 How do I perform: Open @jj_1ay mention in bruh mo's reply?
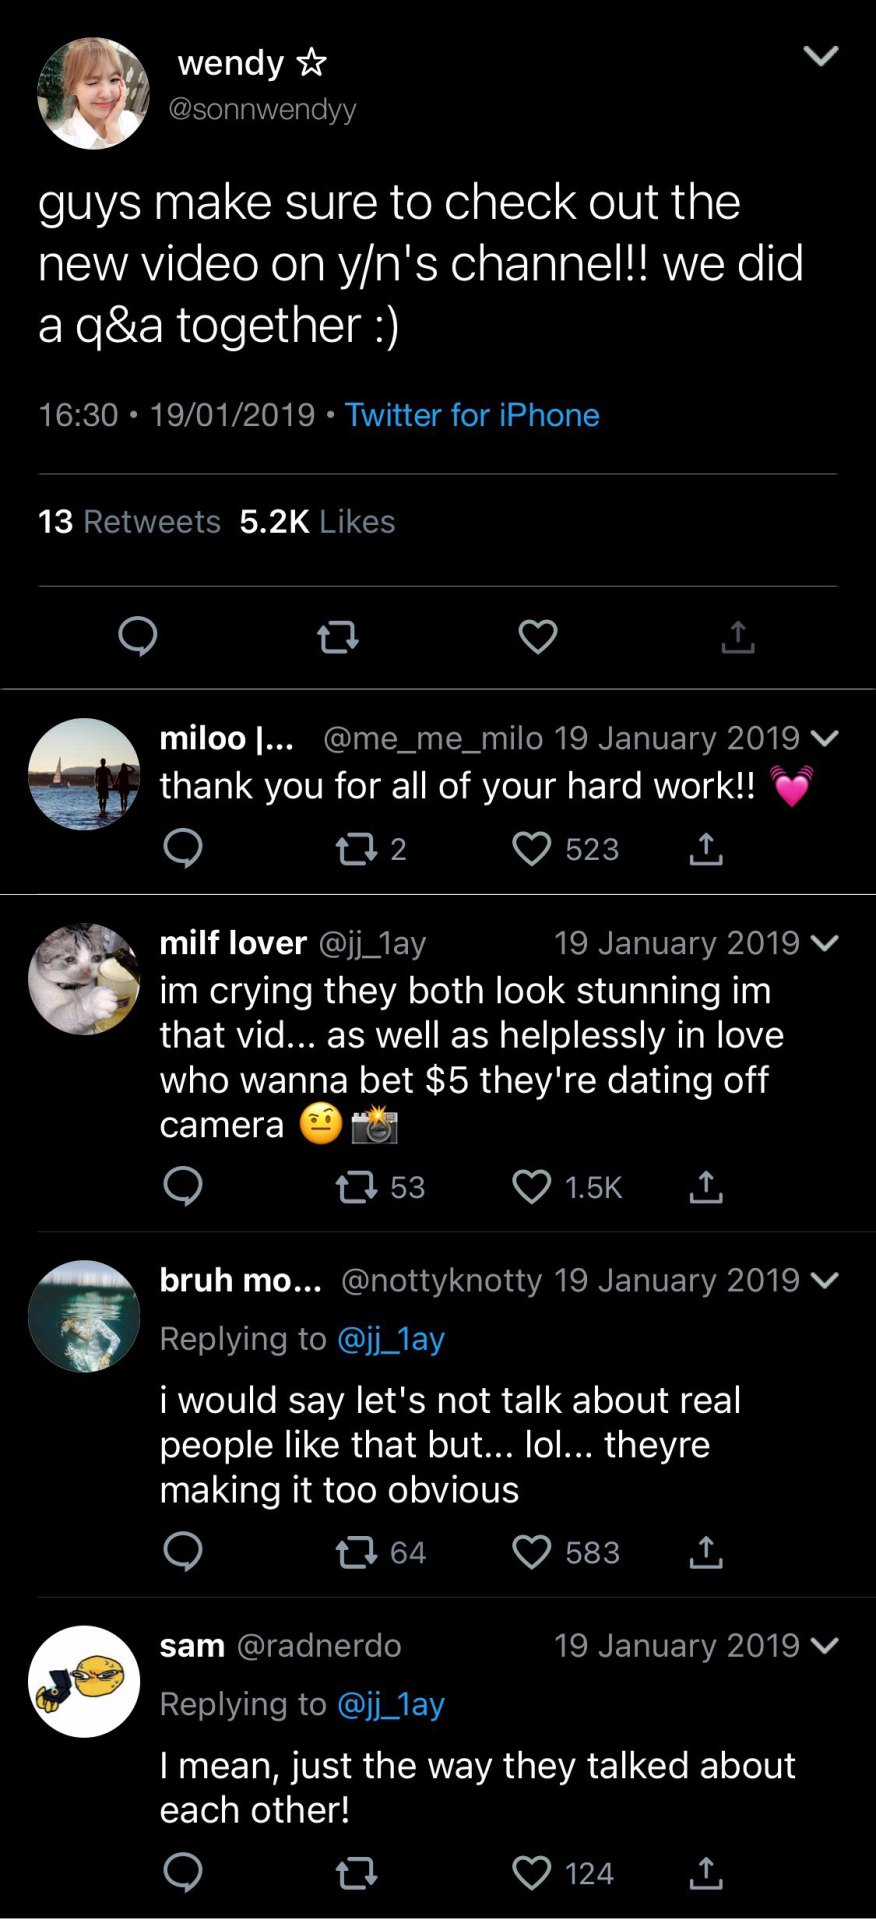391,1338
